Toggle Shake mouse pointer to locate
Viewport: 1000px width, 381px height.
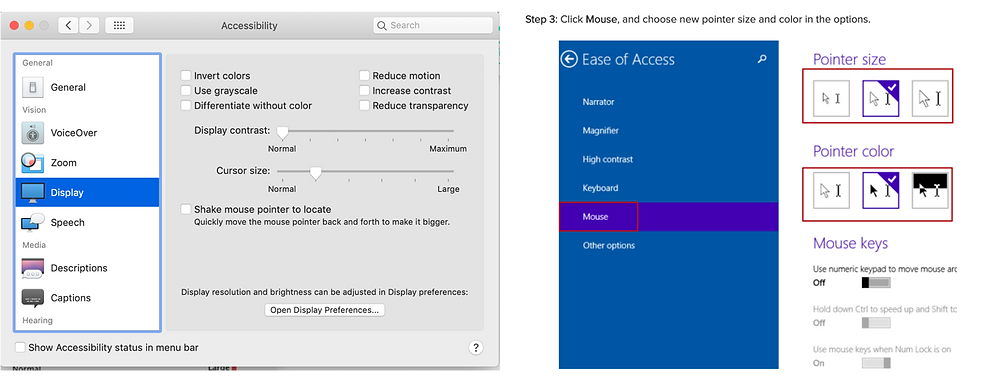[186, 209]
